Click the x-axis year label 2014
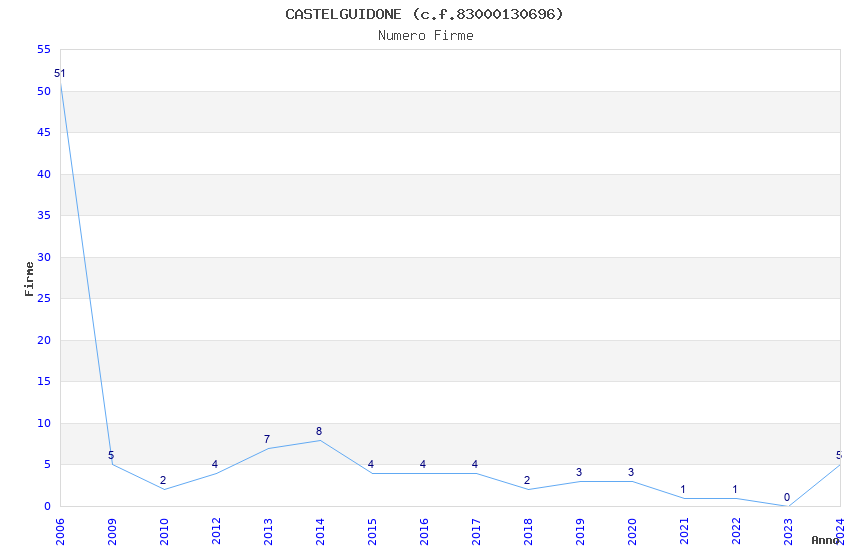This screenshot has height=550, width=850. [320, 532]
